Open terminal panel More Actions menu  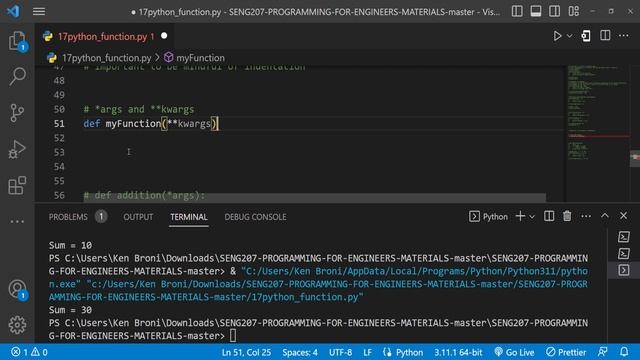click(586, 216)
